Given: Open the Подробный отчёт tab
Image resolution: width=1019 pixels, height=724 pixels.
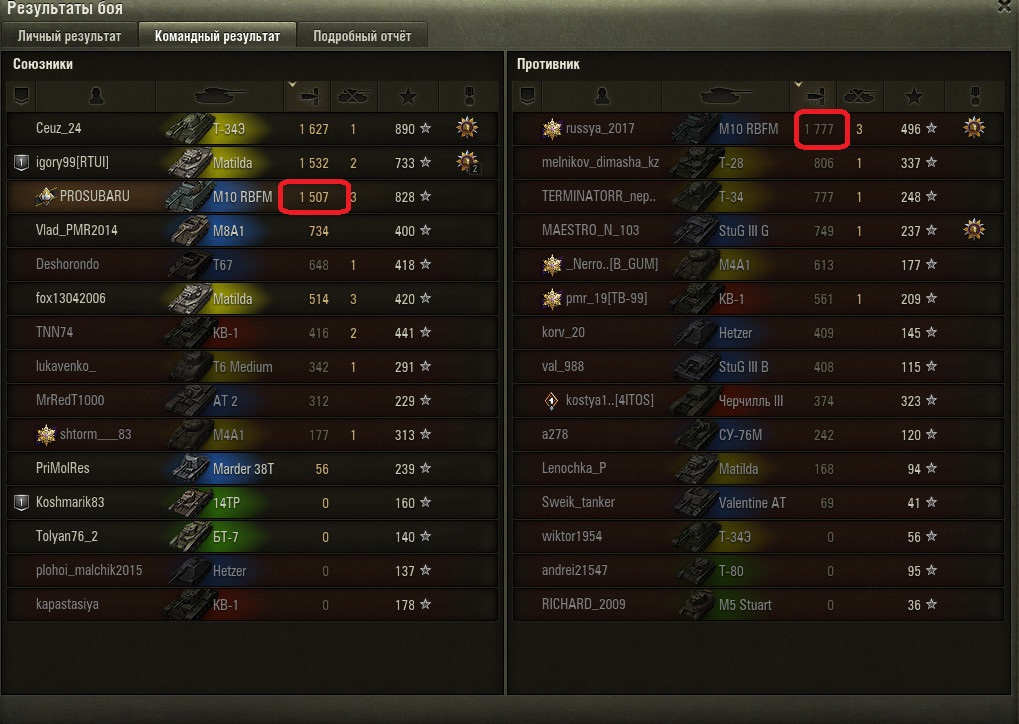Looking at the screenshot, I should point(362,36).
